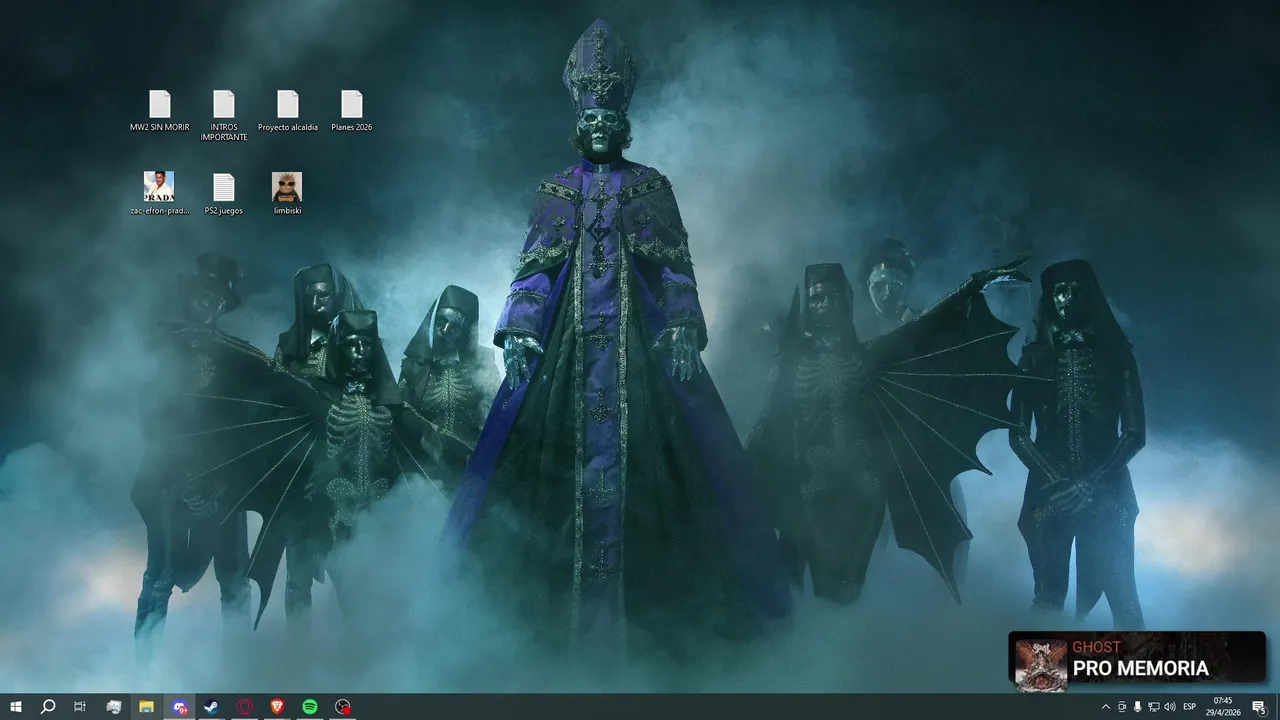Image resolution: width=1280 pixels, height=720 pixels.
Task: Open taskbar Search magnifier
Action: (48, 707)
